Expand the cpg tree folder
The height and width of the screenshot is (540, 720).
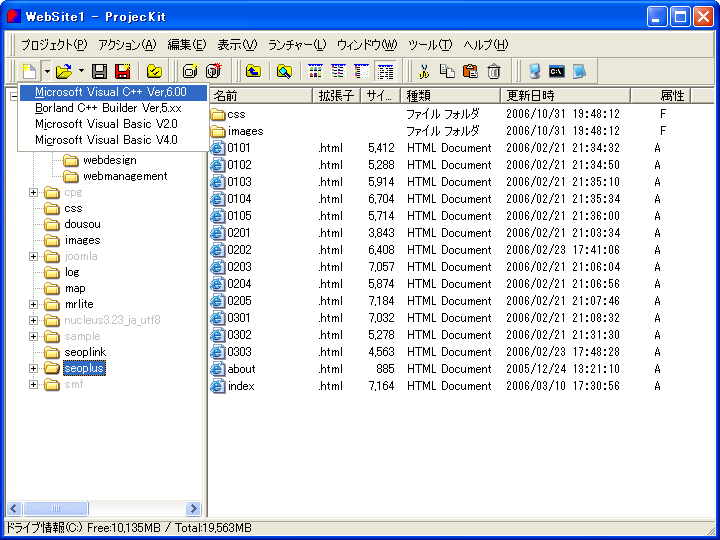(x=33, y=192)
